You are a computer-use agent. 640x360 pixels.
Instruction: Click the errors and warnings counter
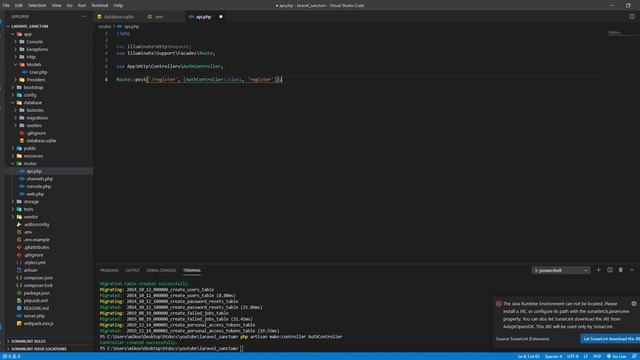(x=11, y=356)
